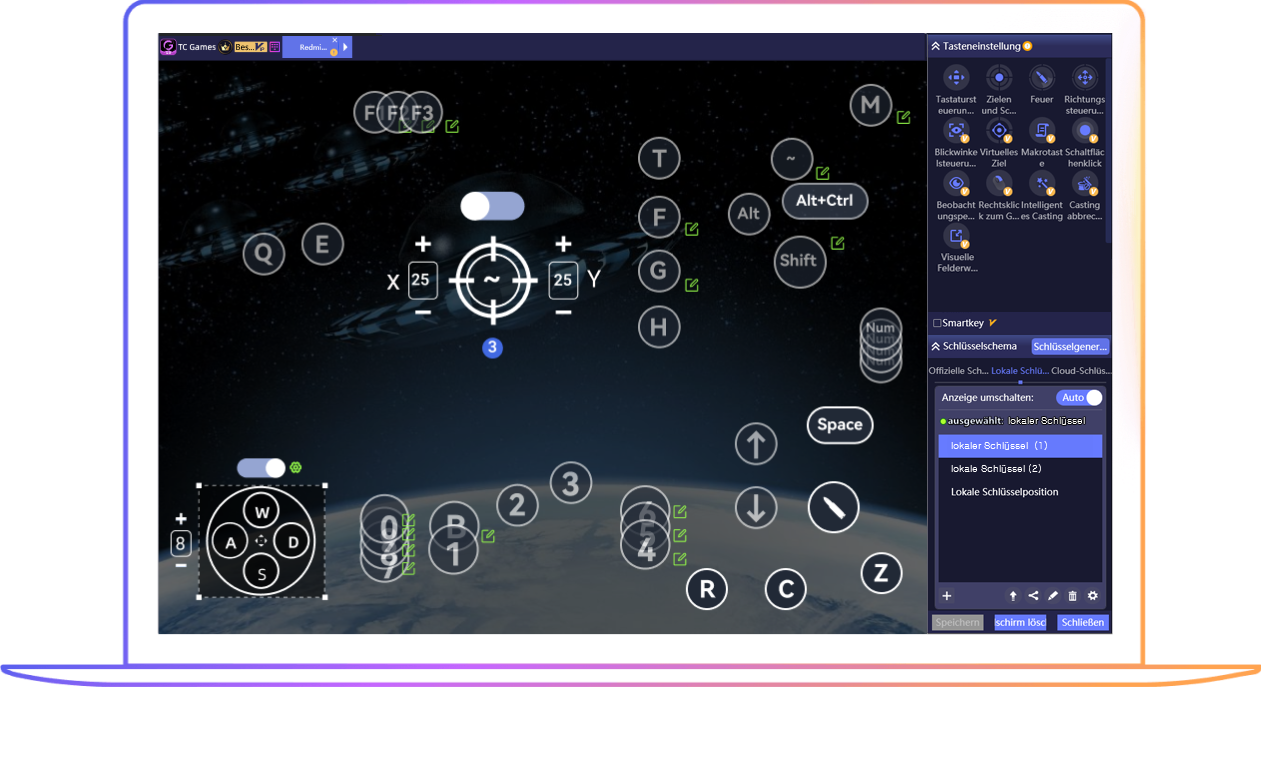This screenshot has width=1261, height=769.
Task: Decrease Y sensitivity with minus
Action: click(563, 314)
